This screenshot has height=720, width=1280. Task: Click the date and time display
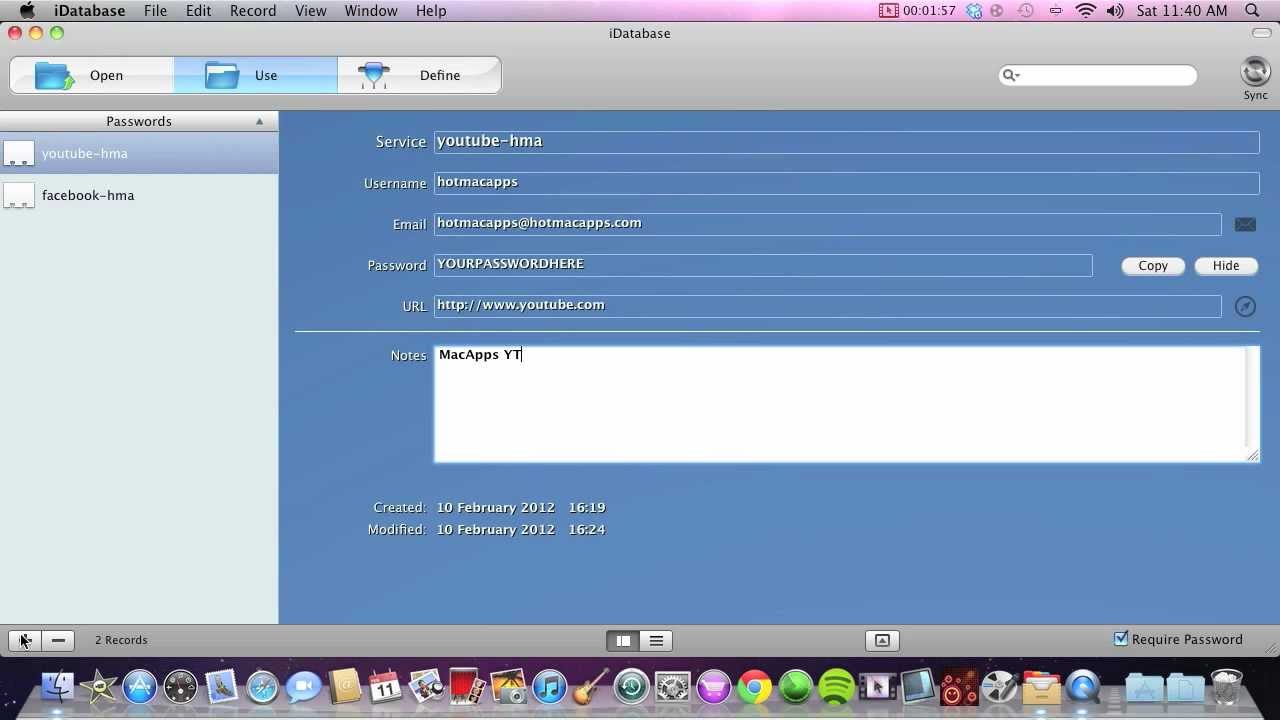[x=1182, y=11]
